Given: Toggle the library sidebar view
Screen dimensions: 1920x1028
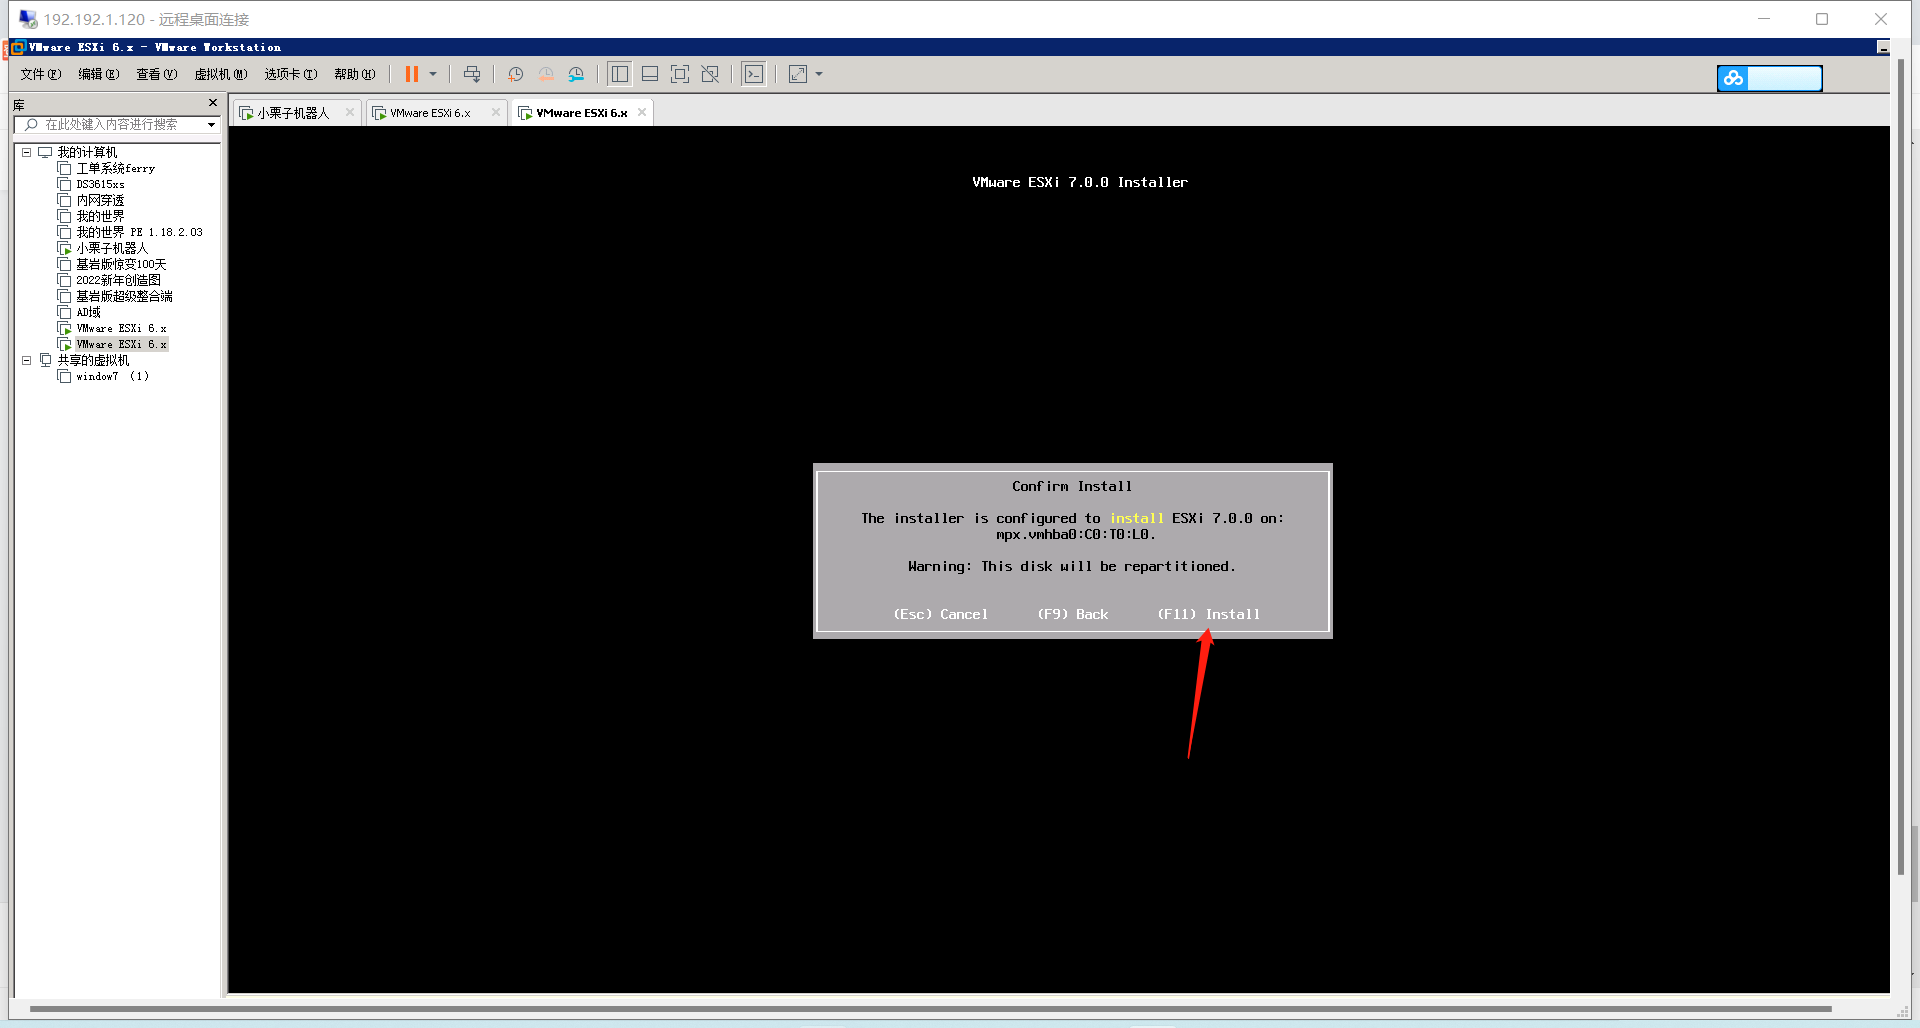Looking at the screenshot, I should (x=620, y=74).
